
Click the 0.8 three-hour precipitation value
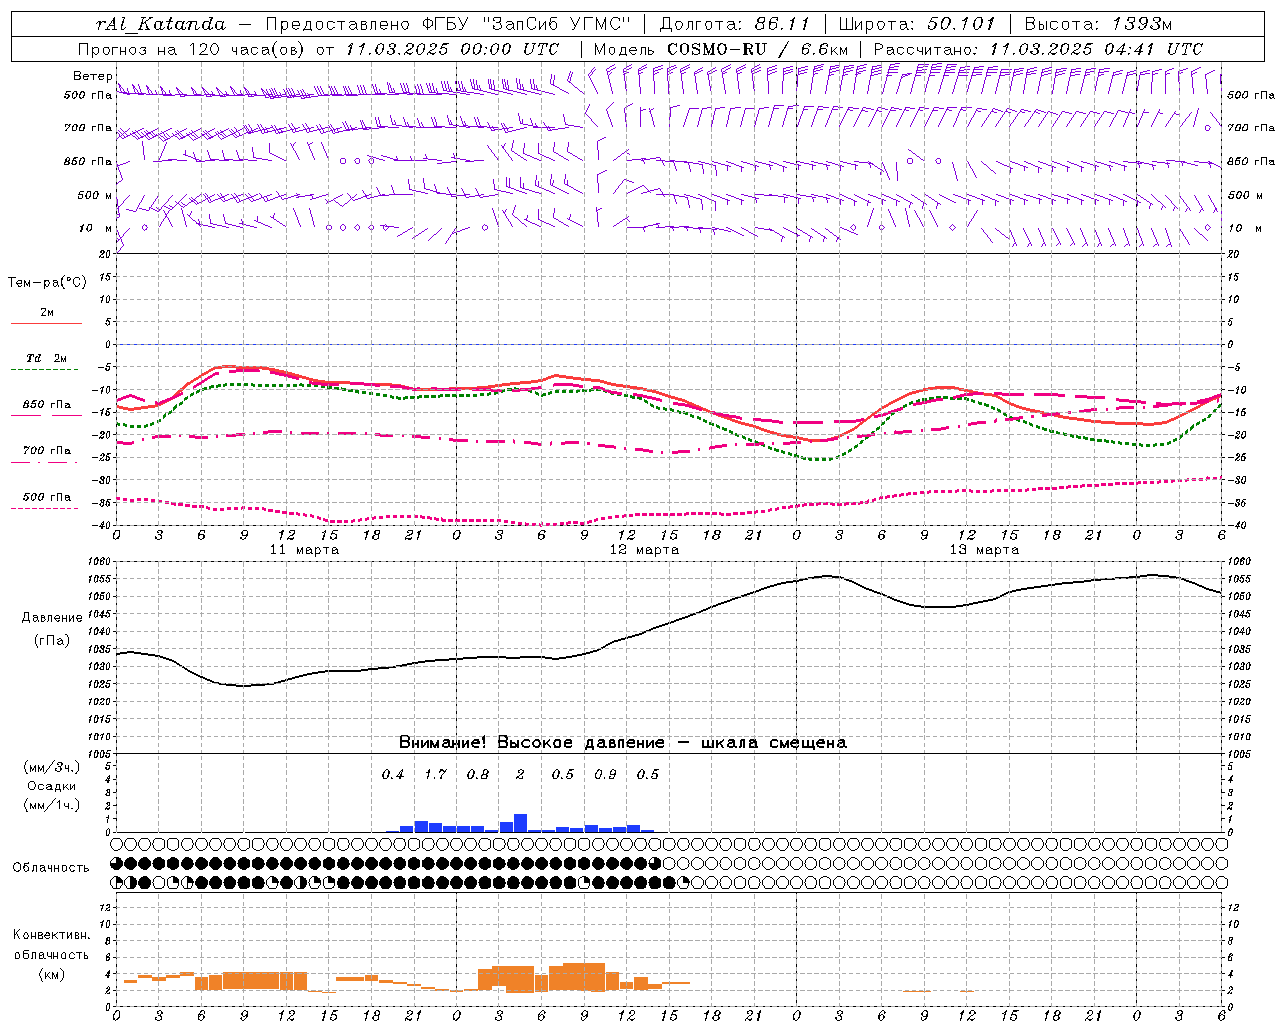coord(478,775)
